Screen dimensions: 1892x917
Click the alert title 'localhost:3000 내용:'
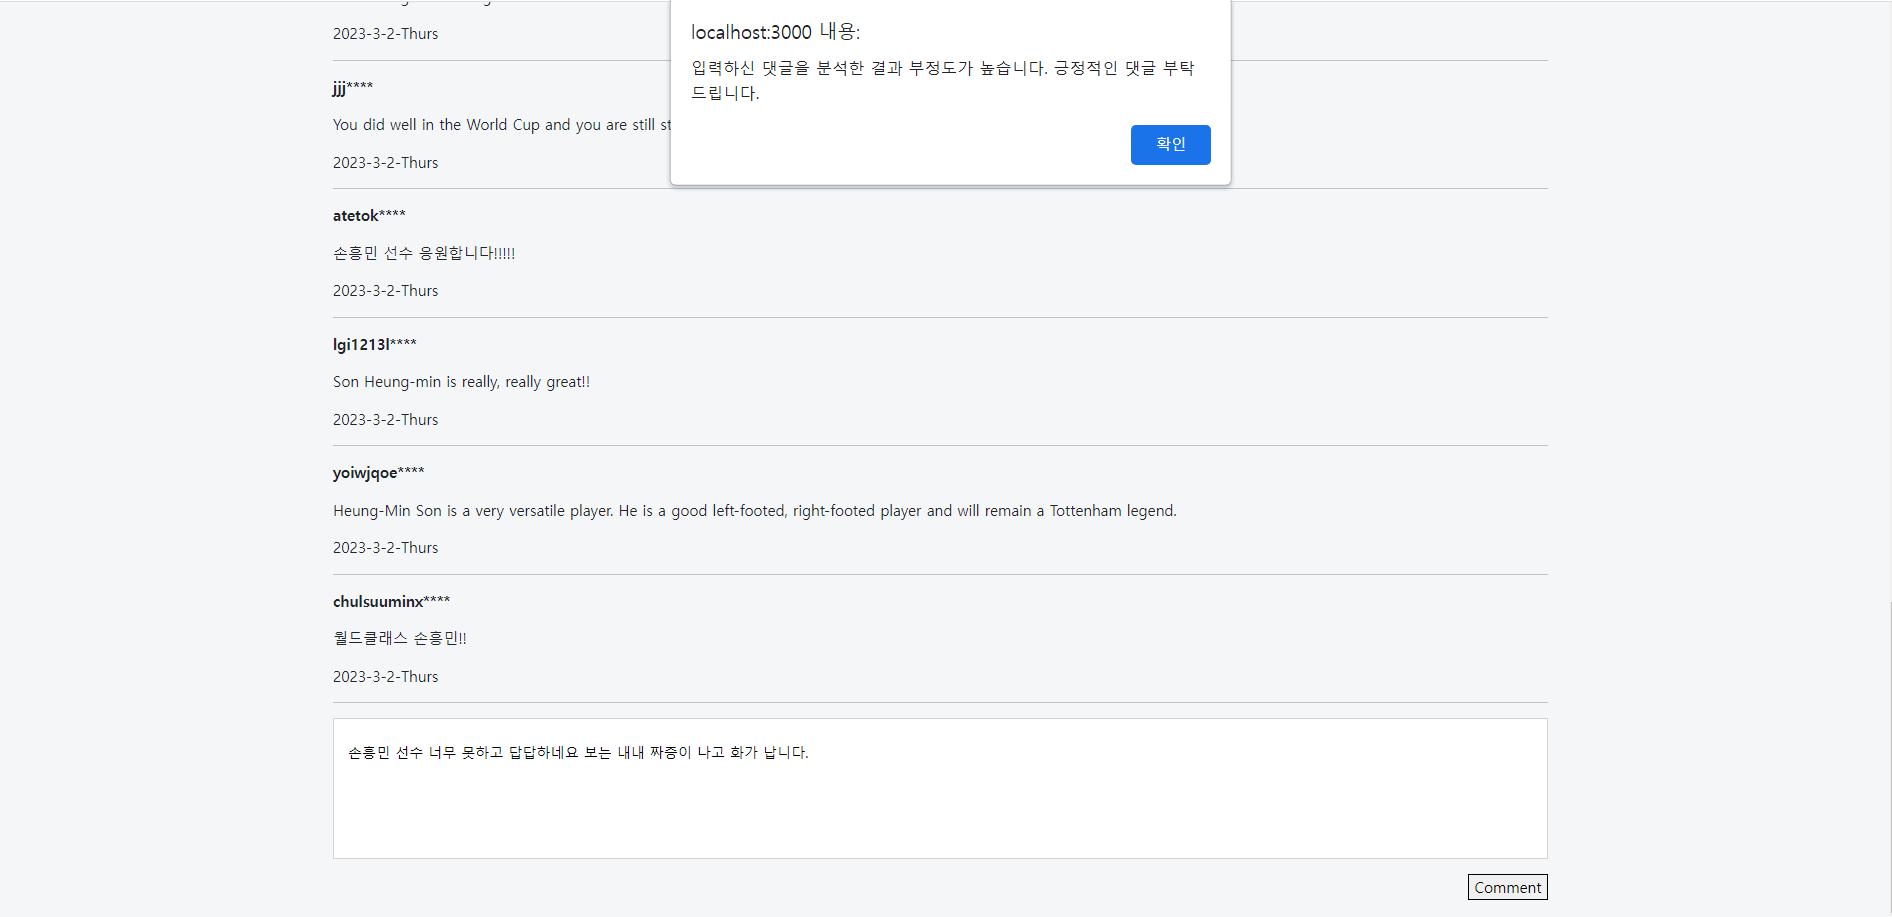tap(775, 32)
